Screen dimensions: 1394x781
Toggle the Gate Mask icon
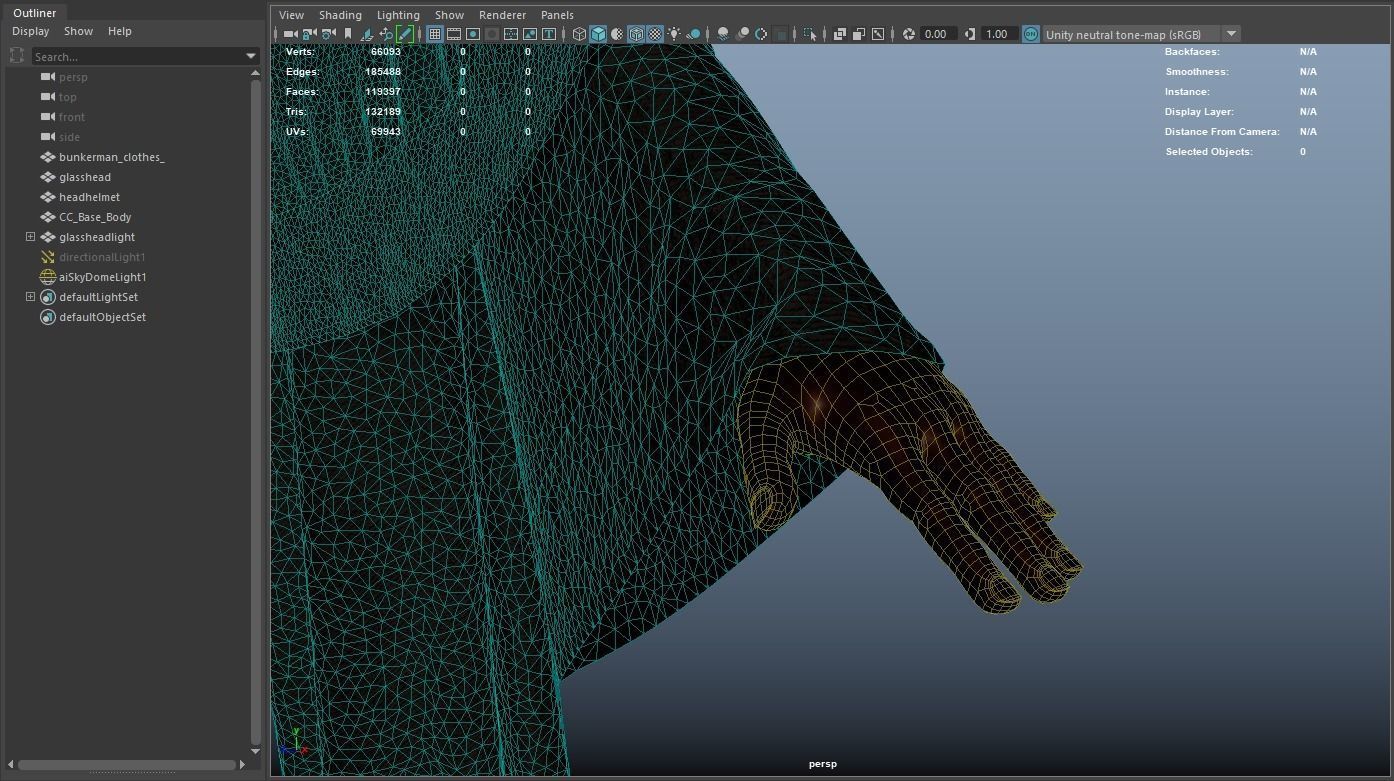tap(492, 34)
